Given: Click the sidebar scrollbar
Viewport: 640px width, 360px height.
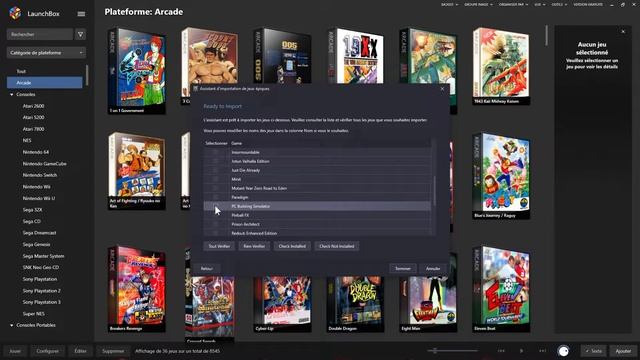Looking at the screenshot, I should 87,75.
